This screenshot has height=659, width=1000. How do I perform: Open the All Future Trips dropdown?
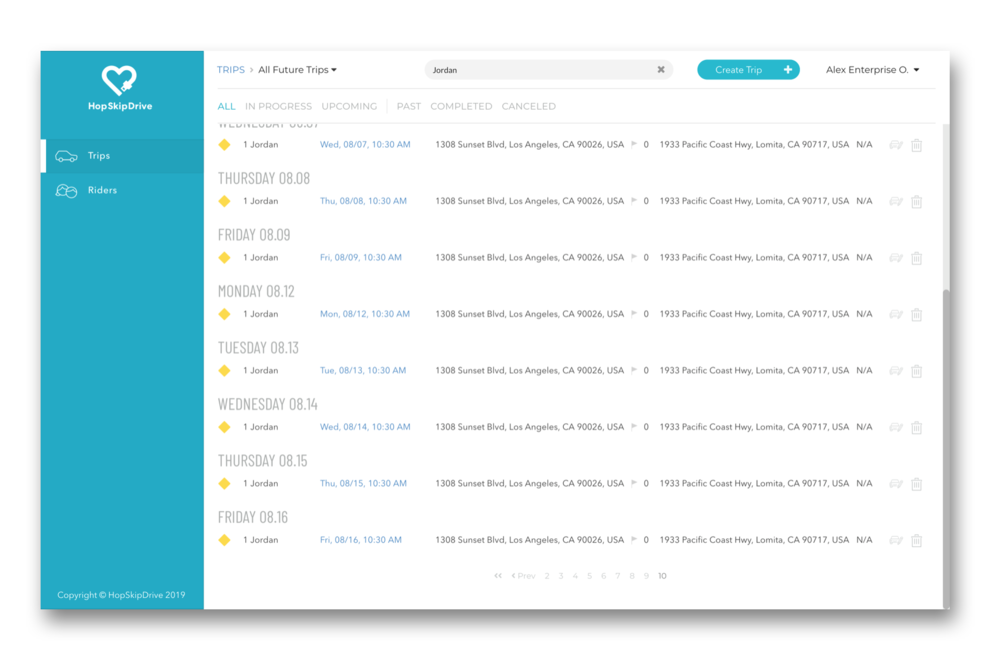[298, 70]
